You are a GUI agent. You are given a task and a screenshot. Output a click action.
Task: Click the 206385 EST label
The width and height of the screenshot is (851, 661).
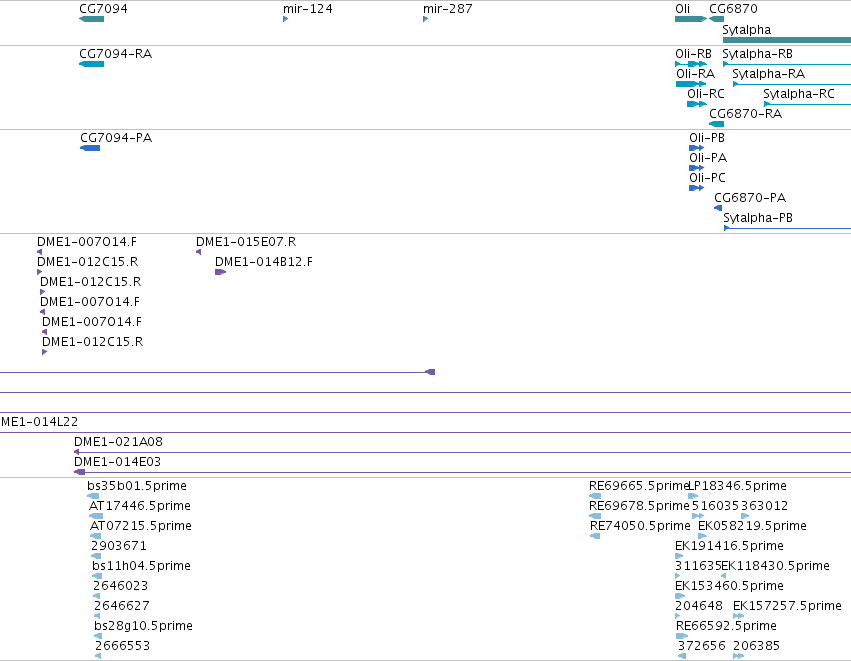(756, 646)
